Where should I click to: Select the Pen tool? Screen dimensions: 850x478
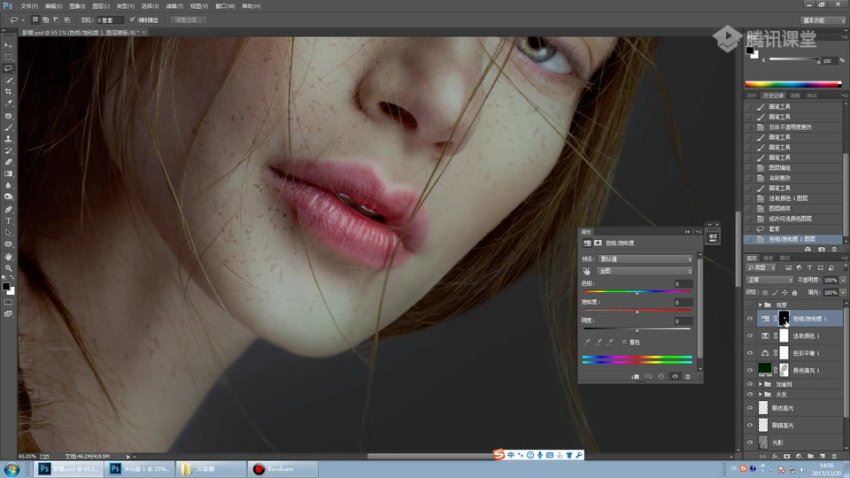click(8, 209)
